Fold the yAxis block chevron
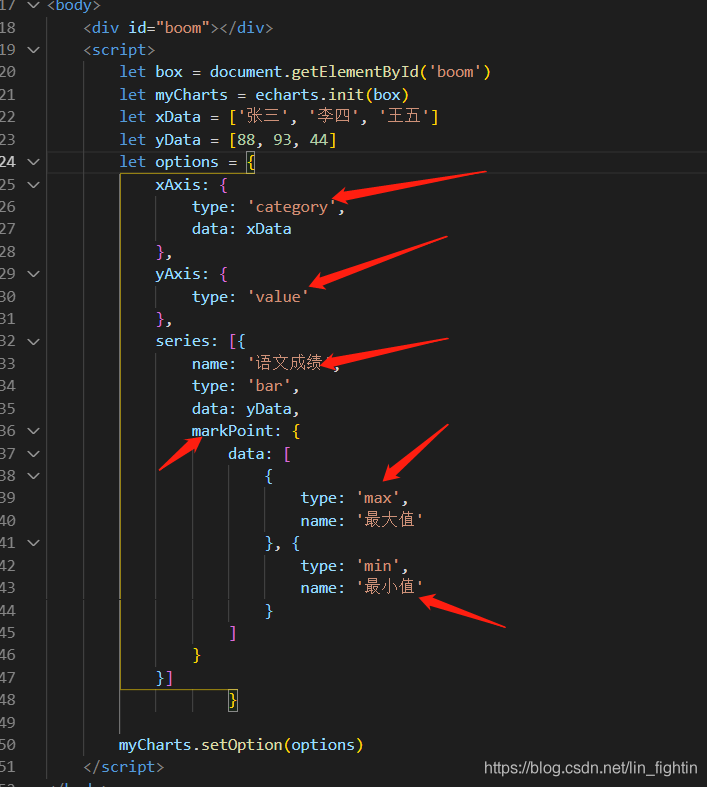 pyautogui.click(x=33, y=274)
